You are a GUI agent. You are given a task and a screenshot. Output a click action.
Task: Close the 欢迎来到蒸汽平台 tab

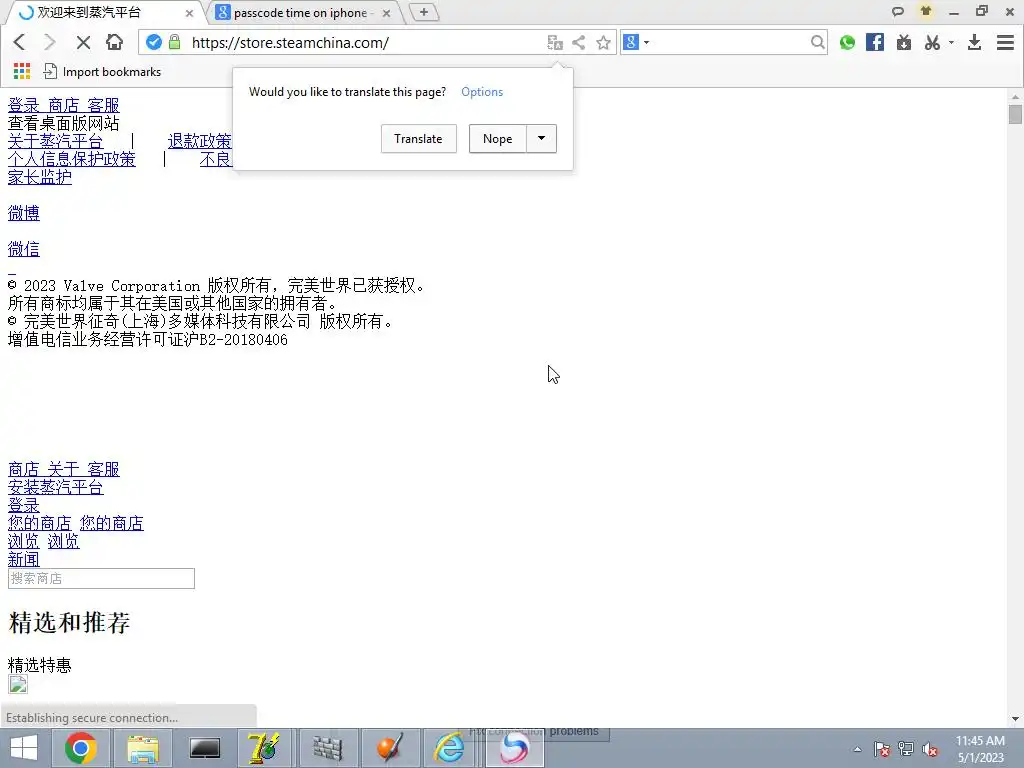tap(189, 13)
